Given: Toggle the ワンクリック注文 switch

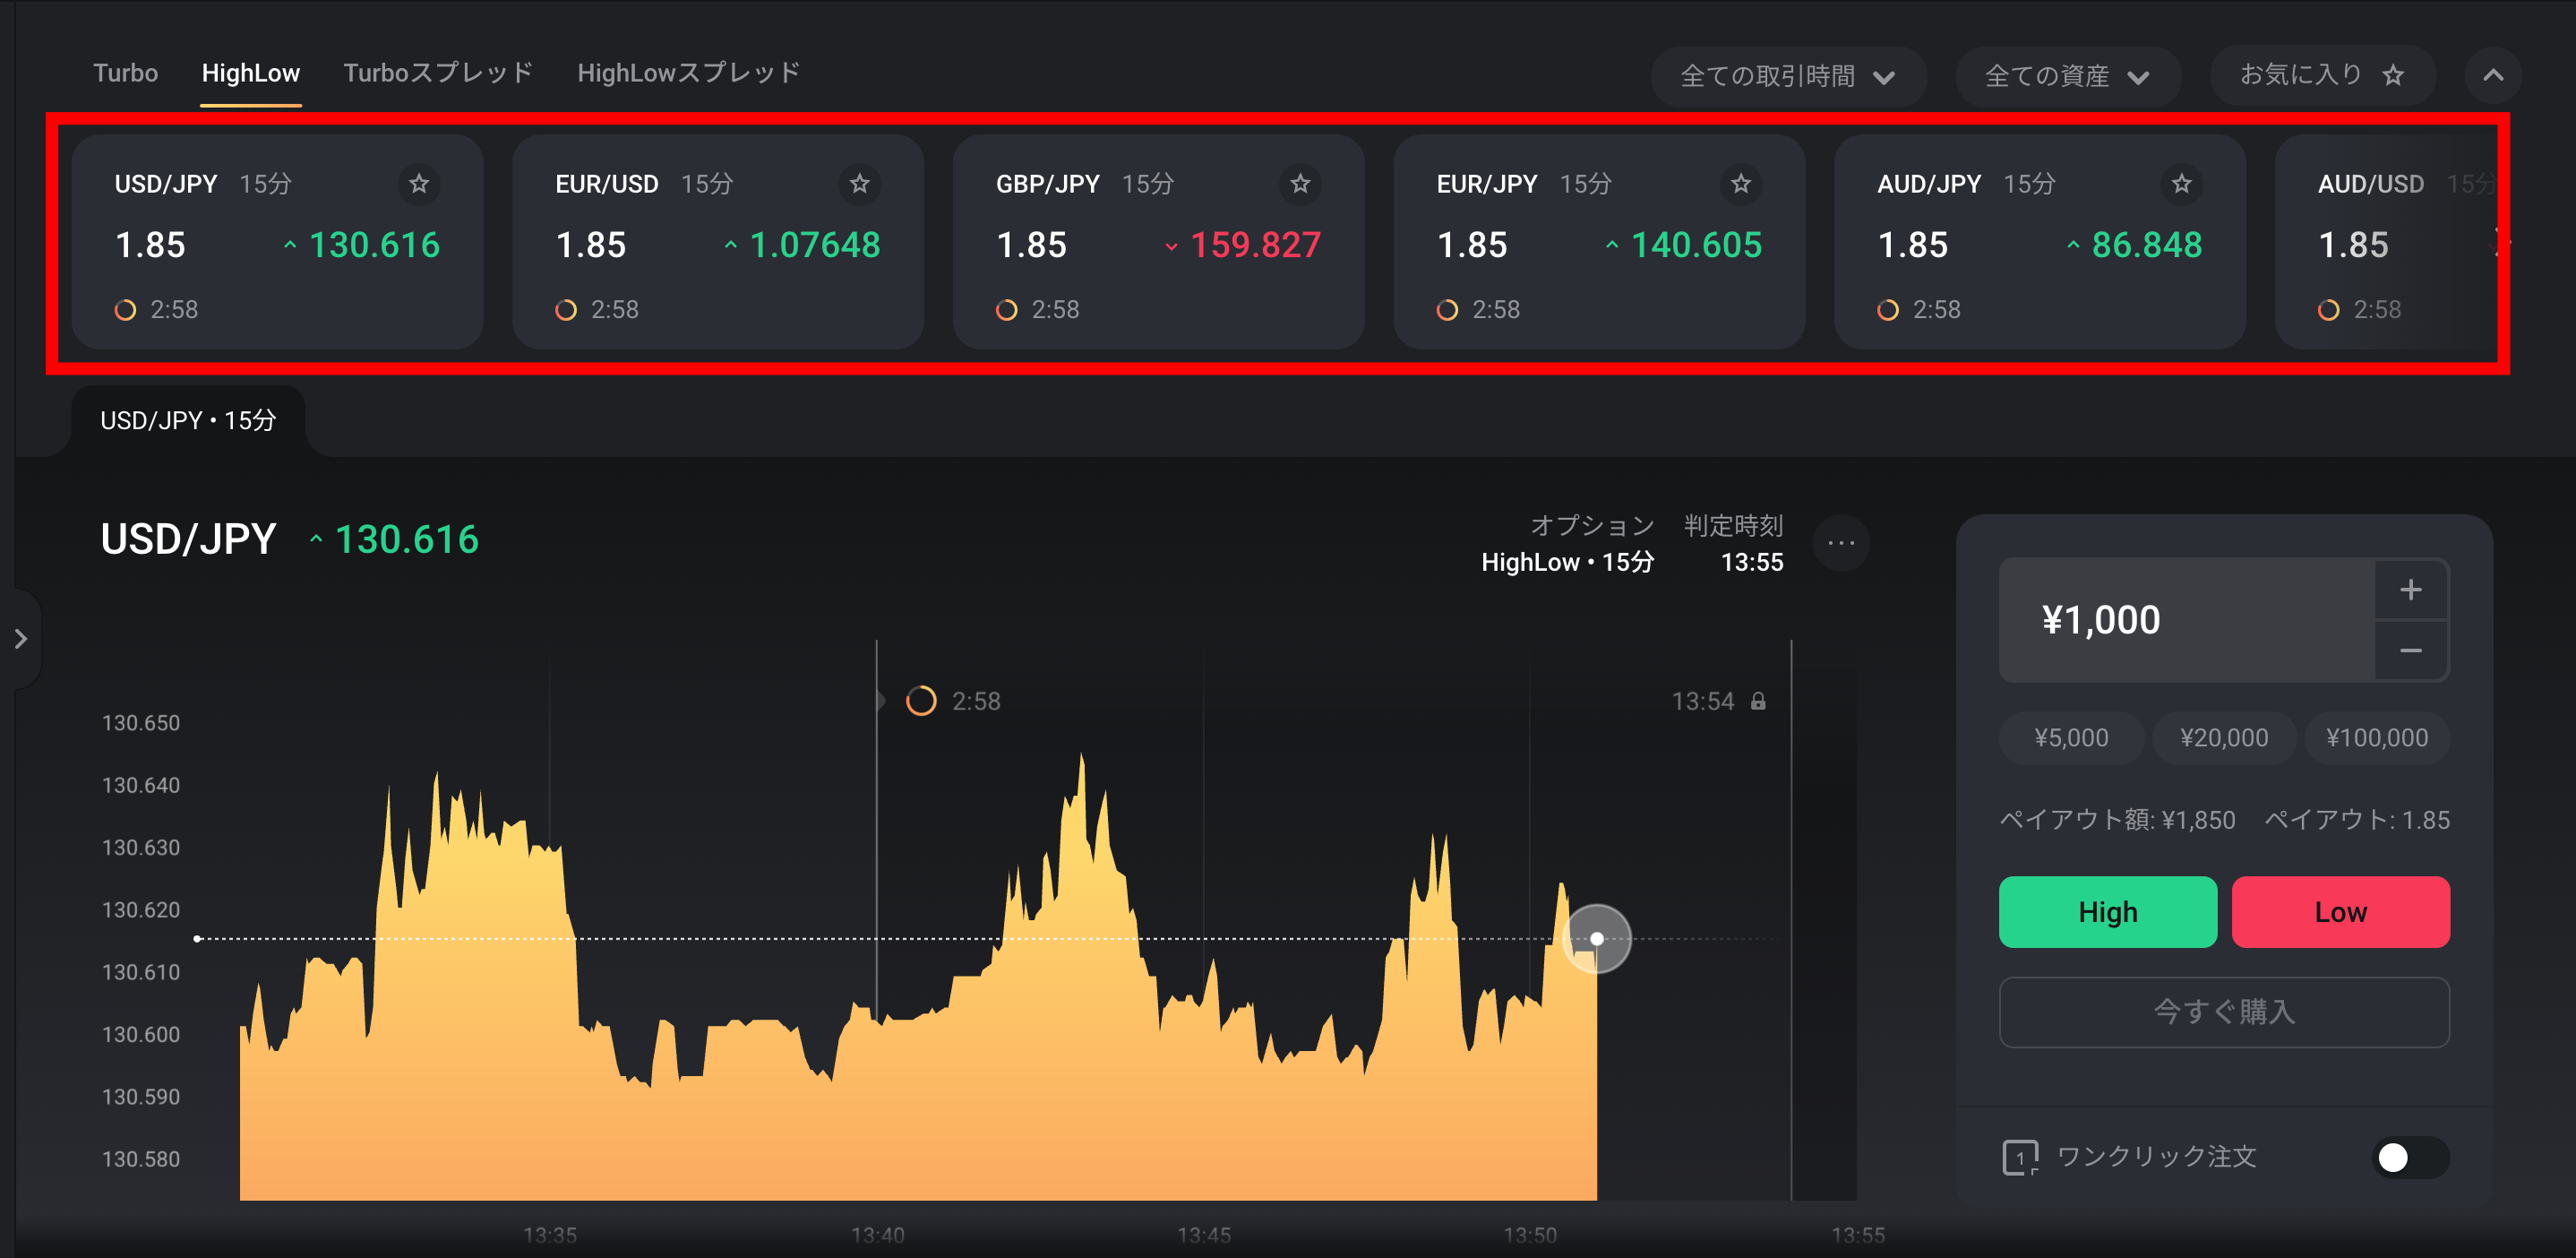Looking at the screenshot, I should 2410,1157.
